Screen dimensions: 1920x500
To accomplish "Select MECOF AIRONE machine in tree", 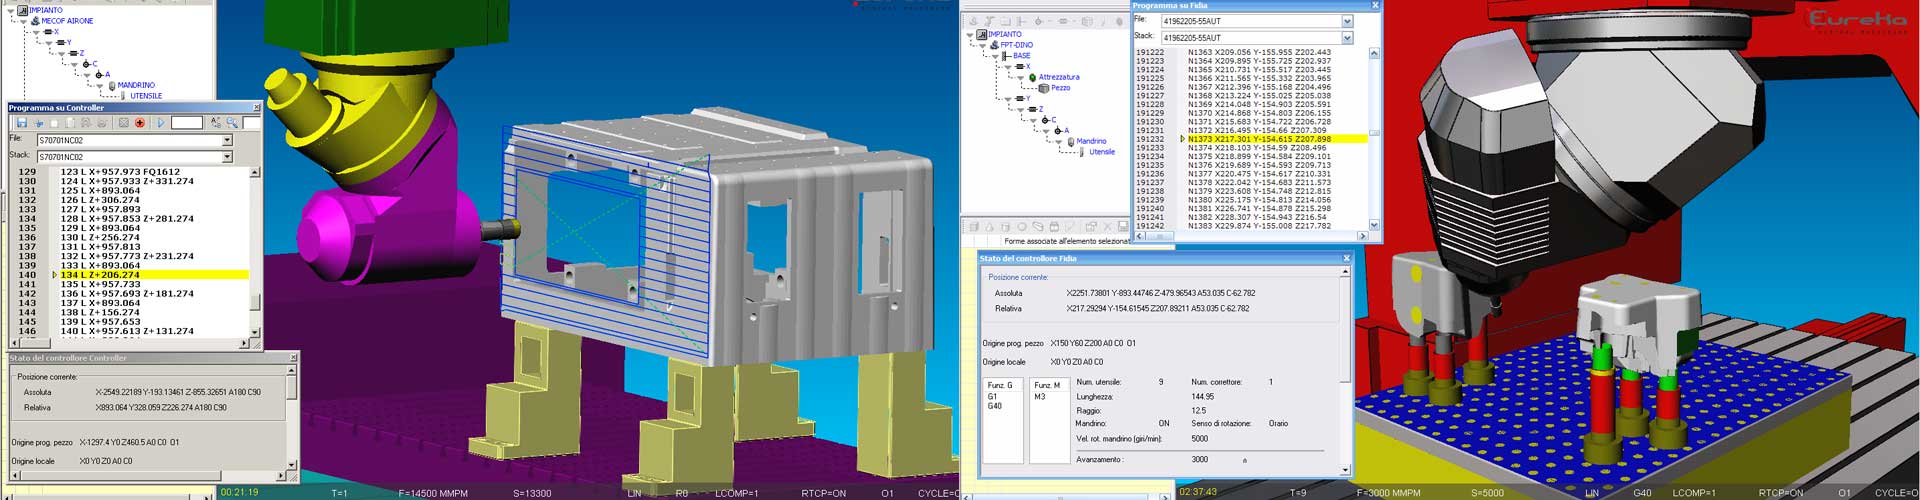I will [x=67, y=20].
